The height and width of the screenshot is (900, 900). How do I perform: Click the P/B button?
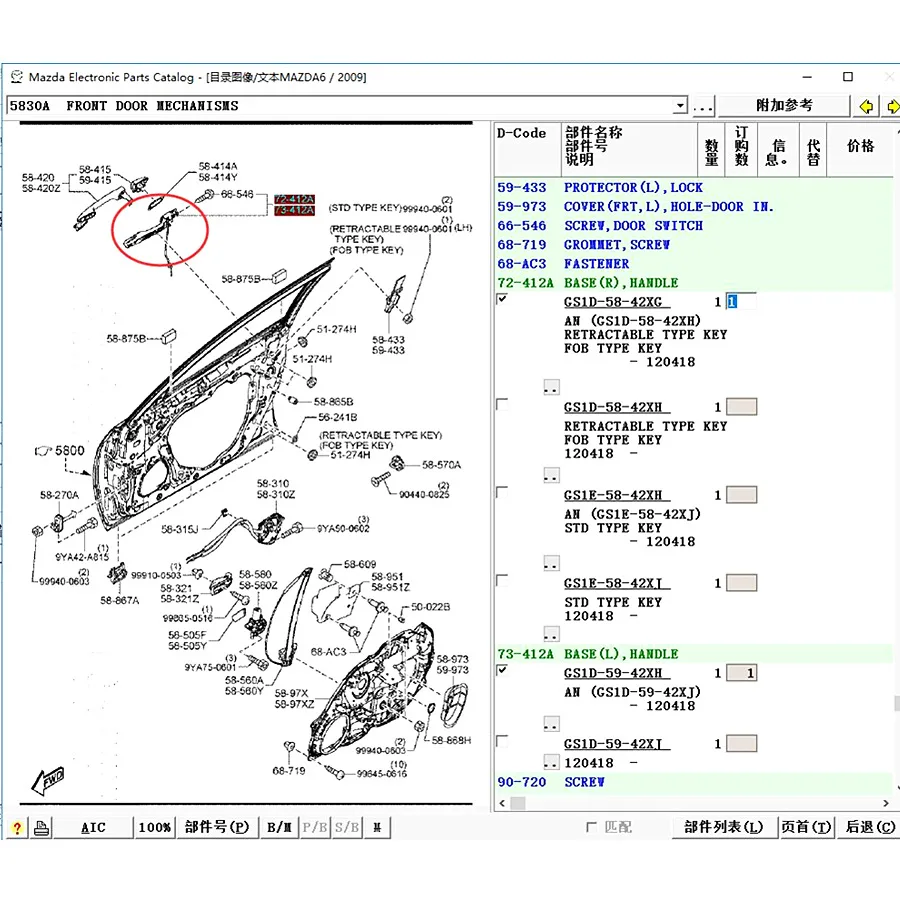tap(315, 828)
